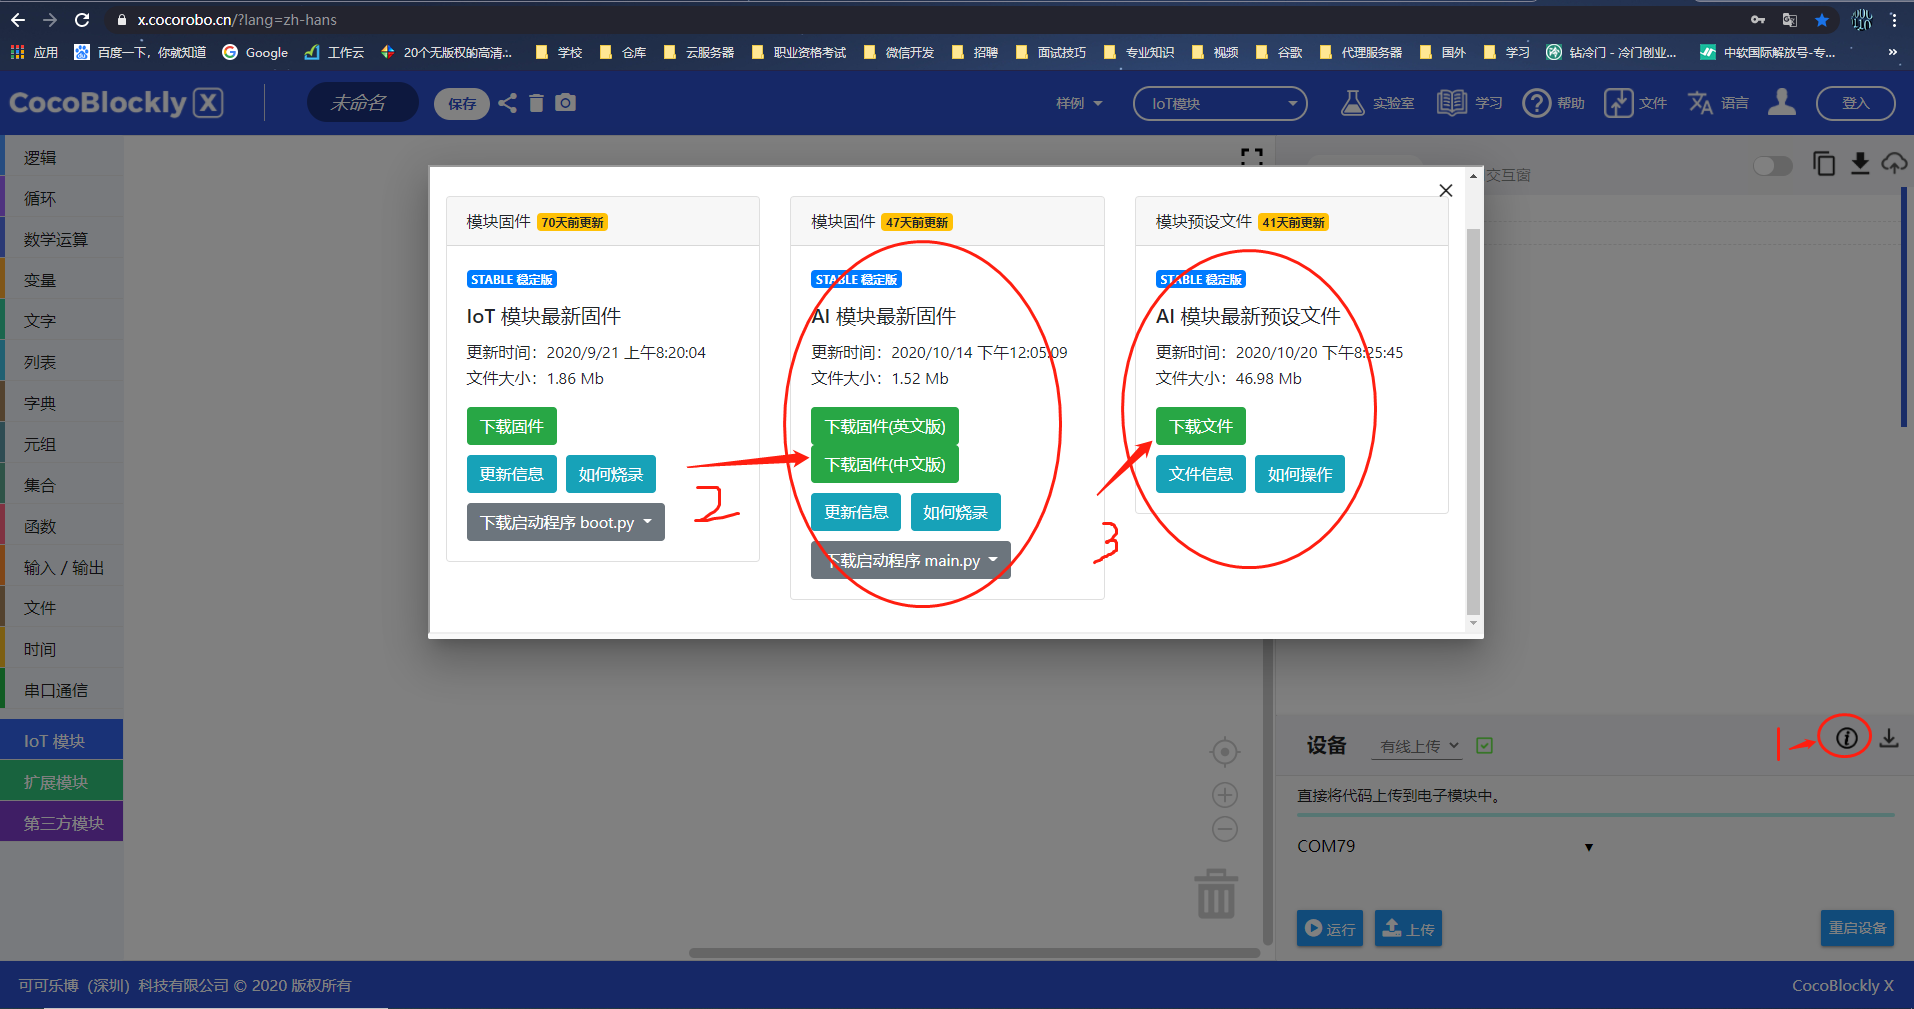Click the workspace zoom in icon
Image resolution: width=1914 pixels, height=1009 pixels.
[1225, 795]
